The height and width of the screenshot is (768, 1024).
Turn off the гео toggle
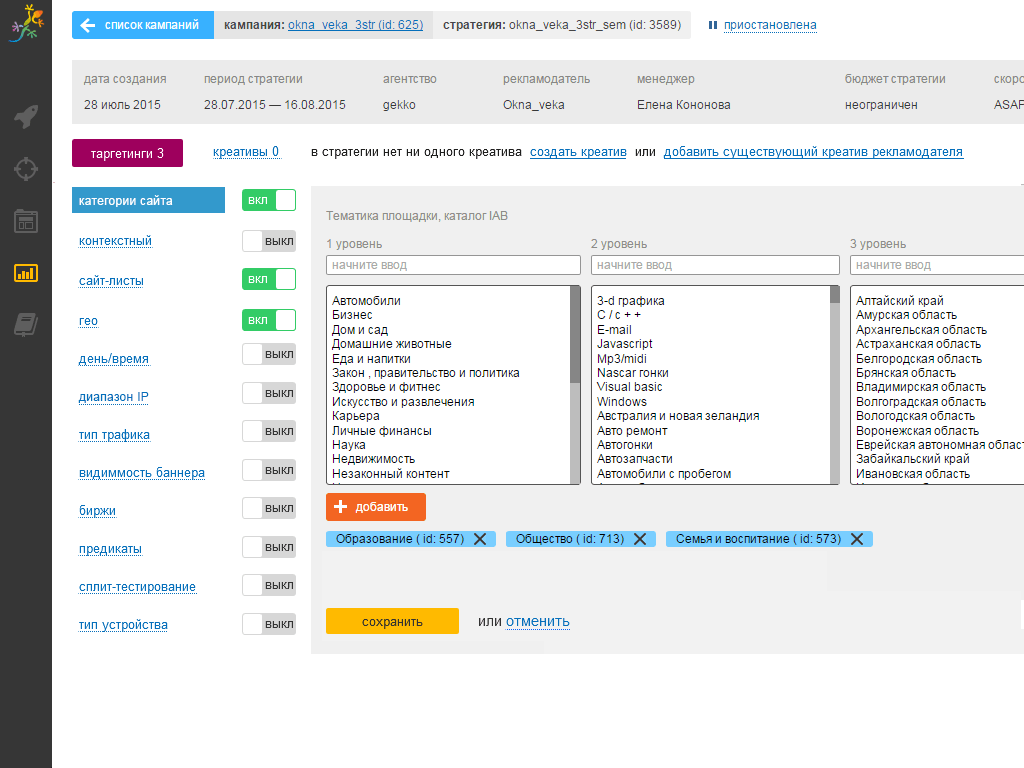(269, 320)
